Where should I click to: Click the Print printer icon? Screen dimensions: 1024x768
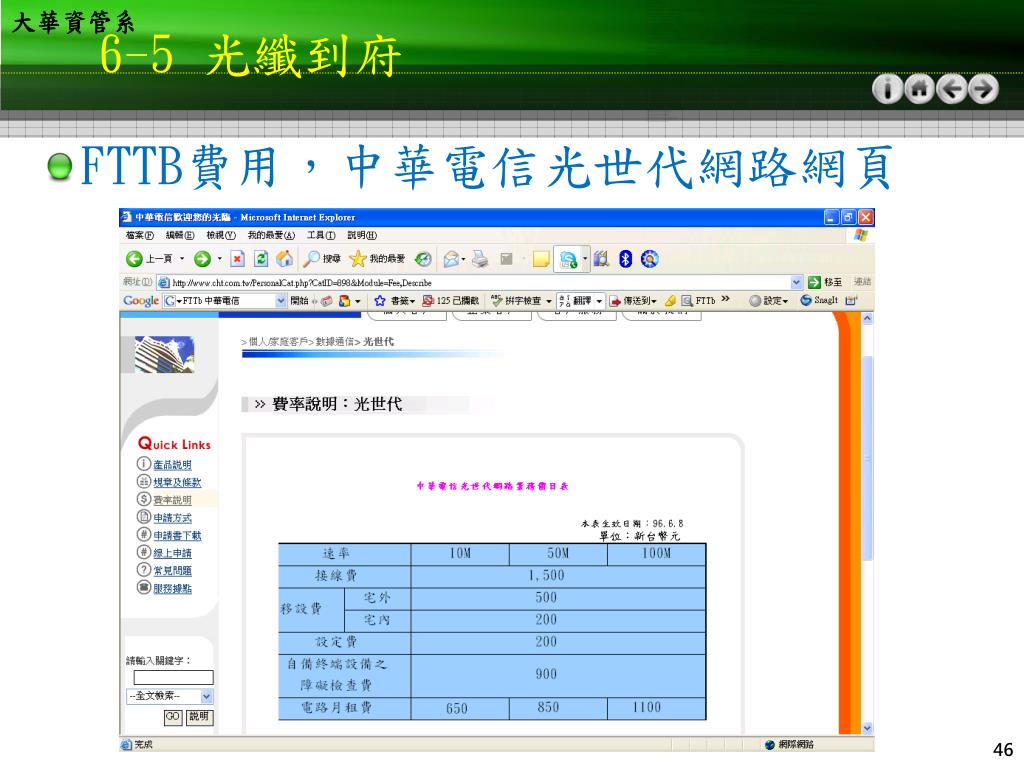480,259
